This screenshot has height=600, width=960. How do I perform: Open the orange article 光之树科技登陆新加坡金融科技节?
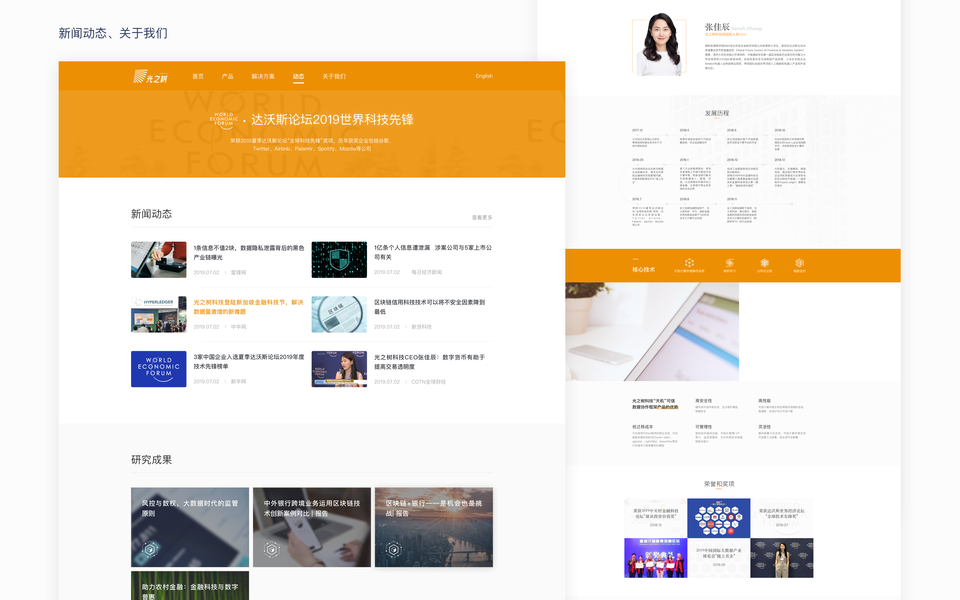click(x=249, y=307)
